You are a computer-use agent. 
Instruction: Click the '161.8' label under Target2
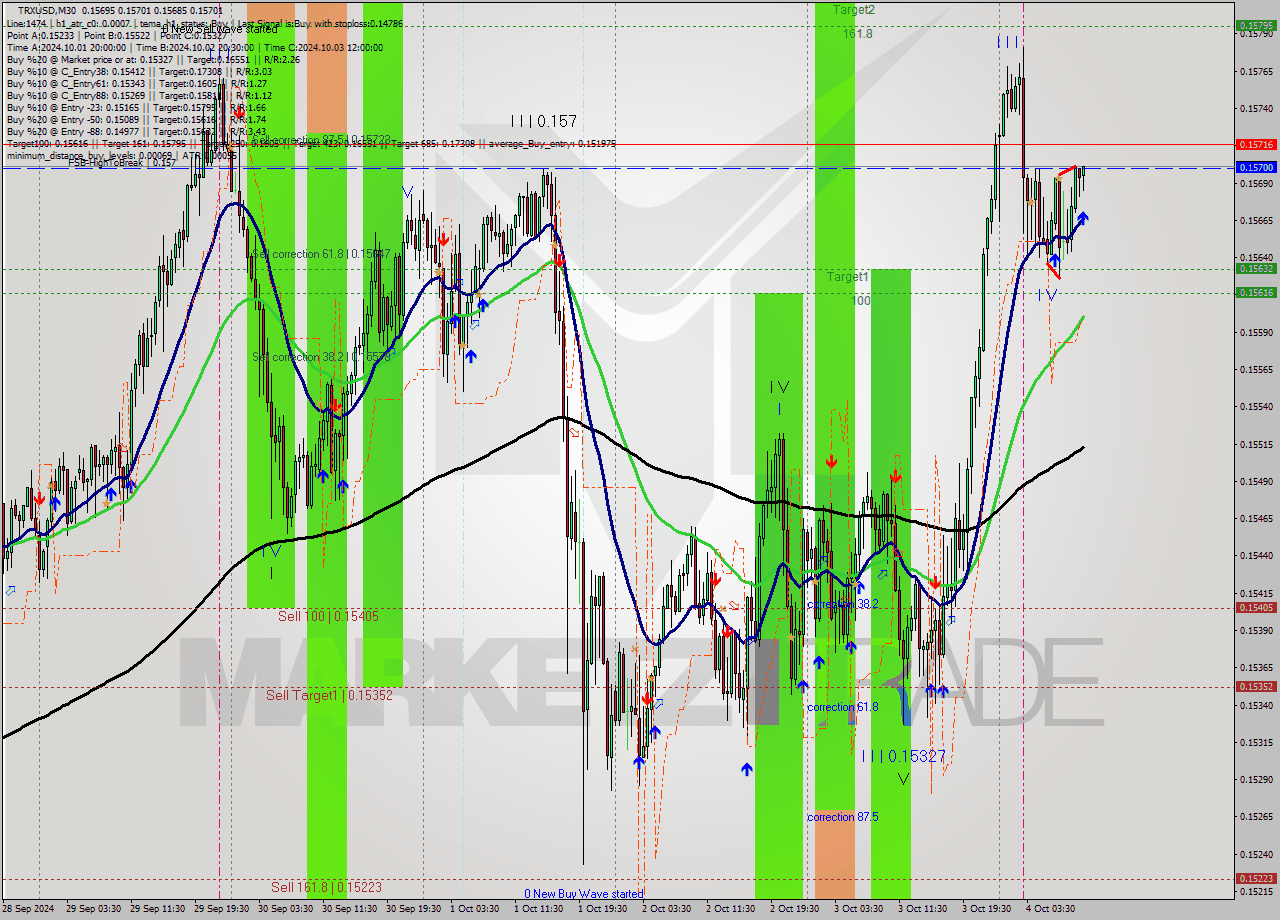point(857,33)
